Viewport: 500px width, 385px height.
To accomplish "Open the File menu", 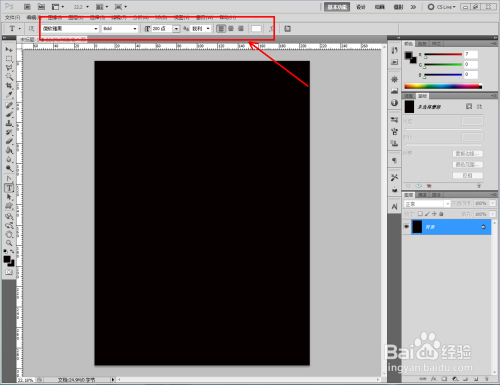I will point(12,17).
